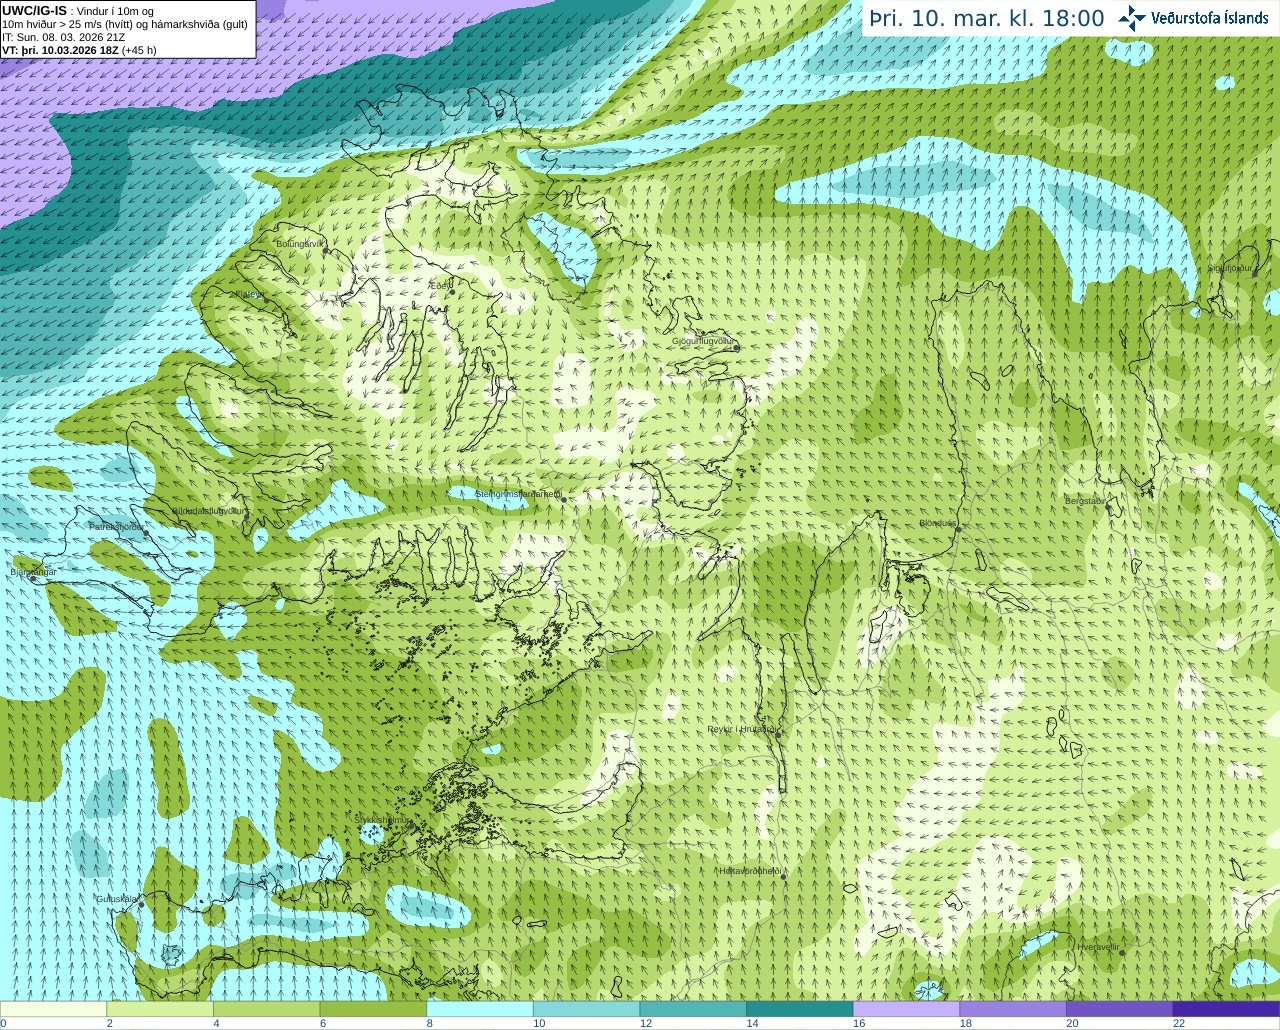
Task: Click the Hveravellir station label
Action: [1098, 946]
